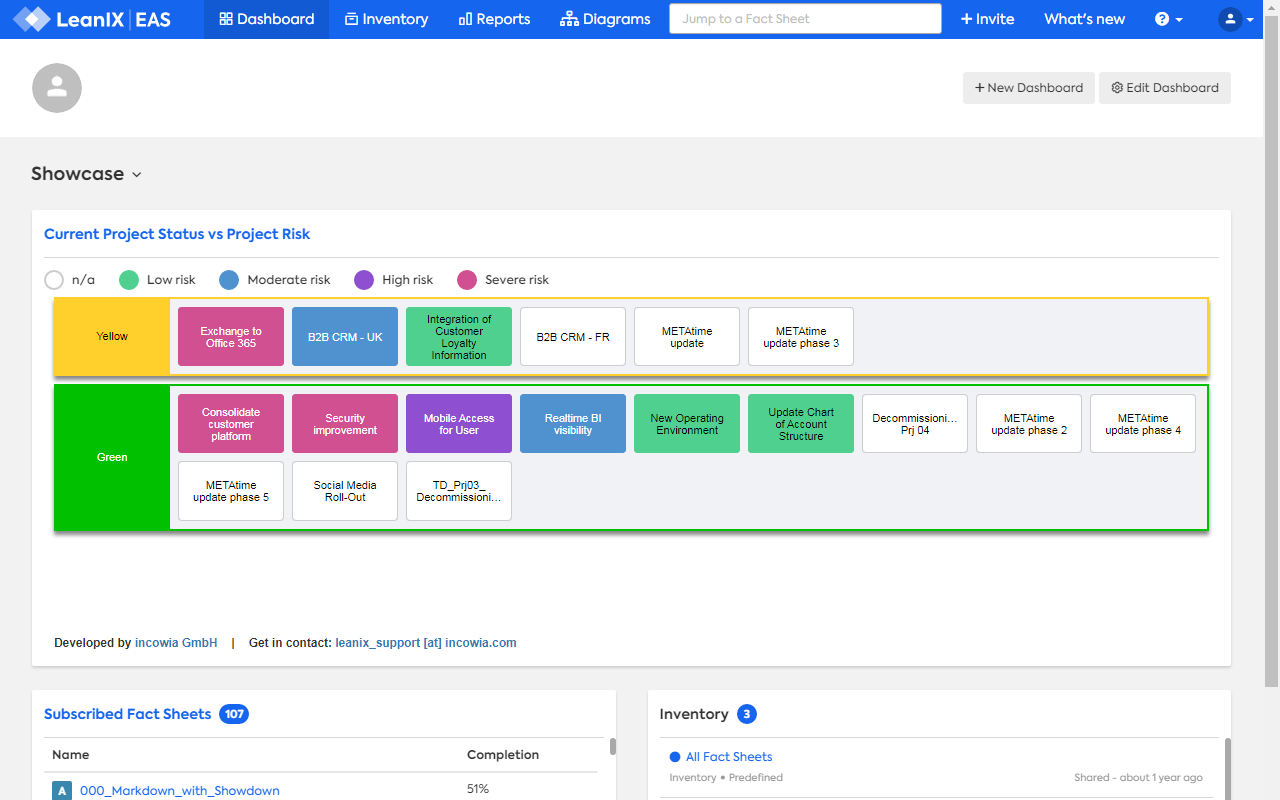Click the Completion column header
The image size is (1280, 800).
[x=503, y=755]
